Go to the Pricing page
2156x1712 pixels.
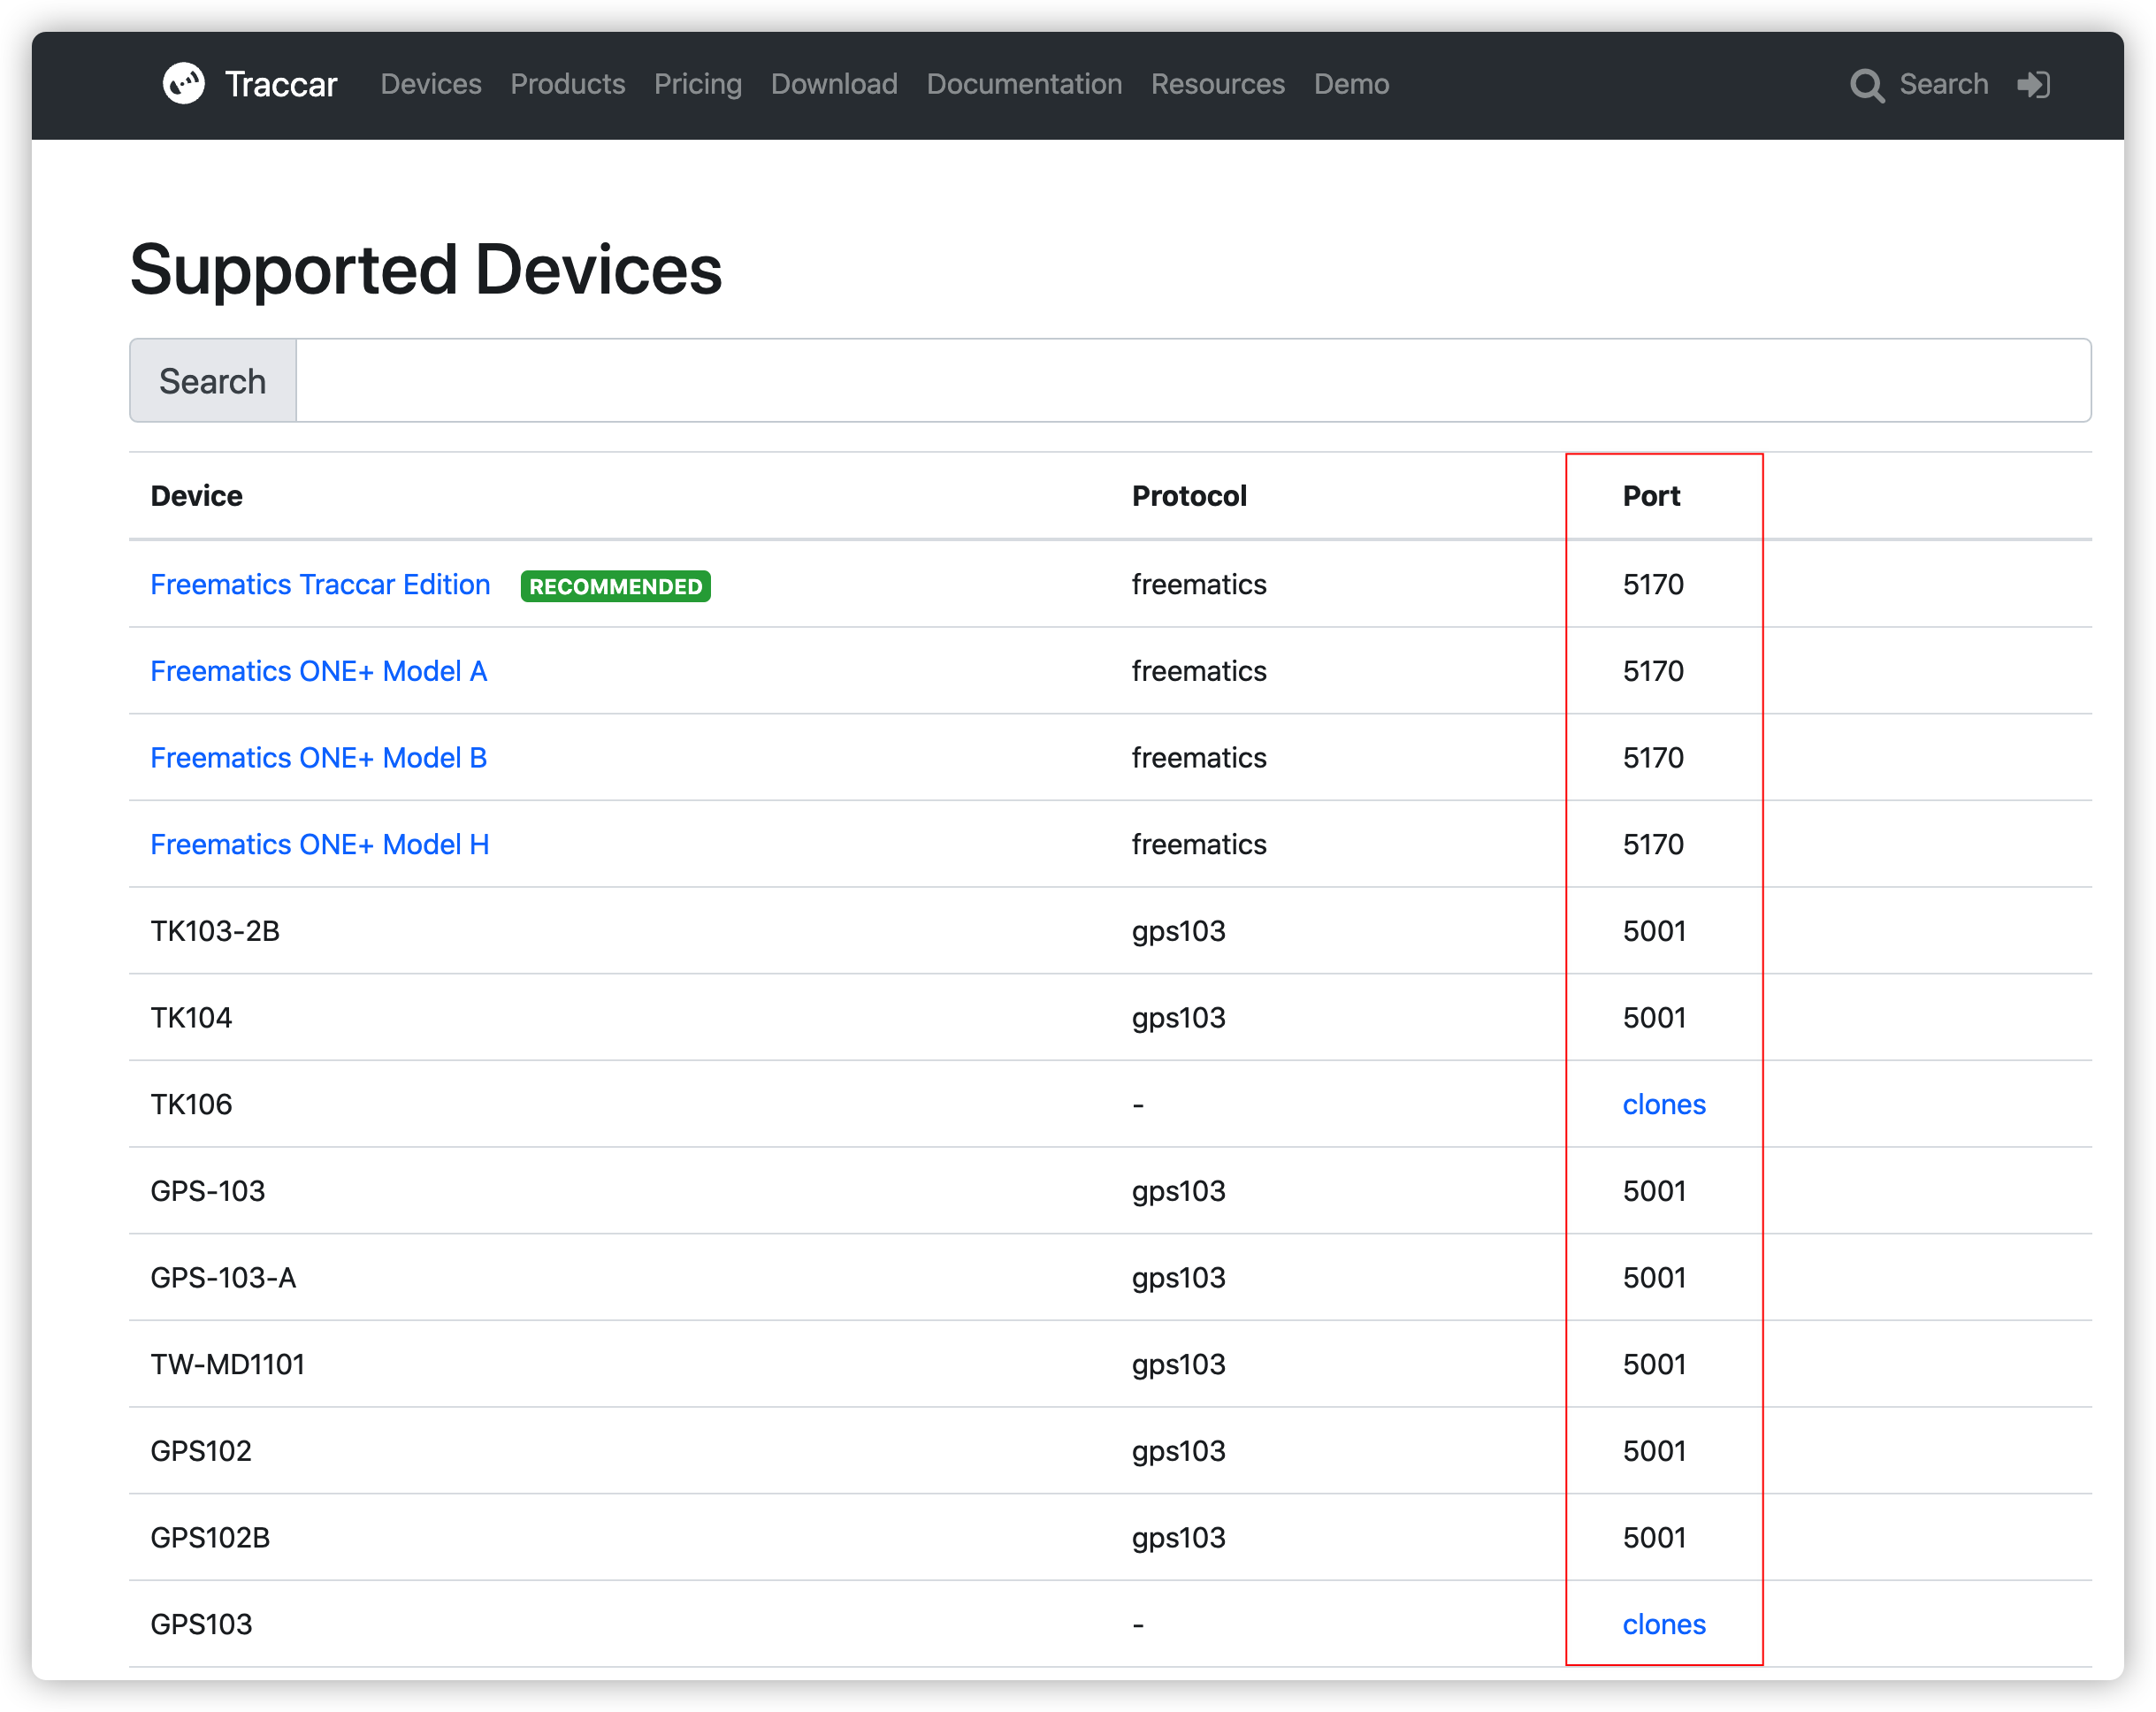[697, 84]
